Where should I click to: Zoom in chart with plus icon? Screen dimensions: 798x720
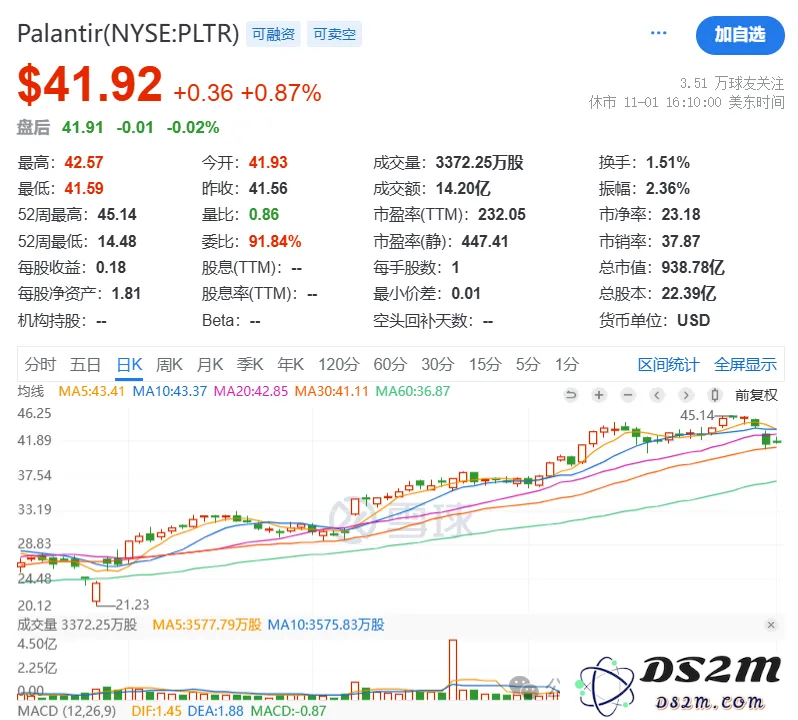[600, 395]
